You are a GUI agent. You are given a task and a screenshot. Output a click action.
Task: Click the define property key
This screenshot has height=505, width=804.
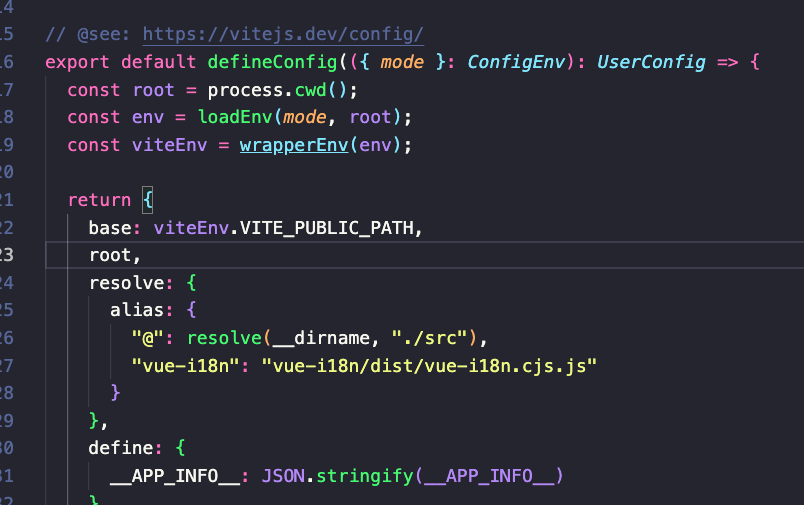(120, 447)
